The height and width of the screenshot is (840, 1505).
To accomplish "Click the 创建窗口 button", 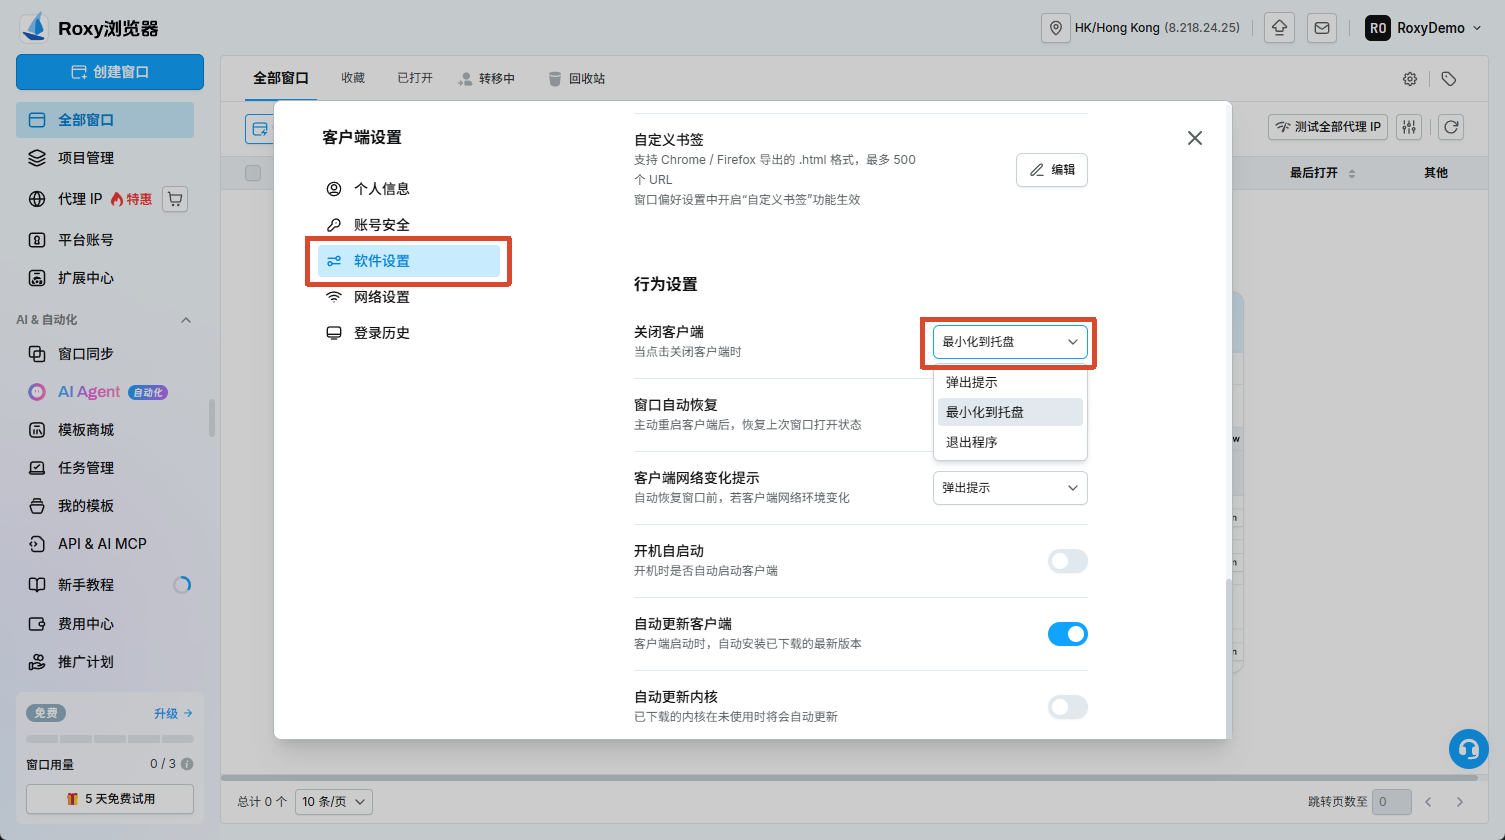I will click(x=110, y=72).
